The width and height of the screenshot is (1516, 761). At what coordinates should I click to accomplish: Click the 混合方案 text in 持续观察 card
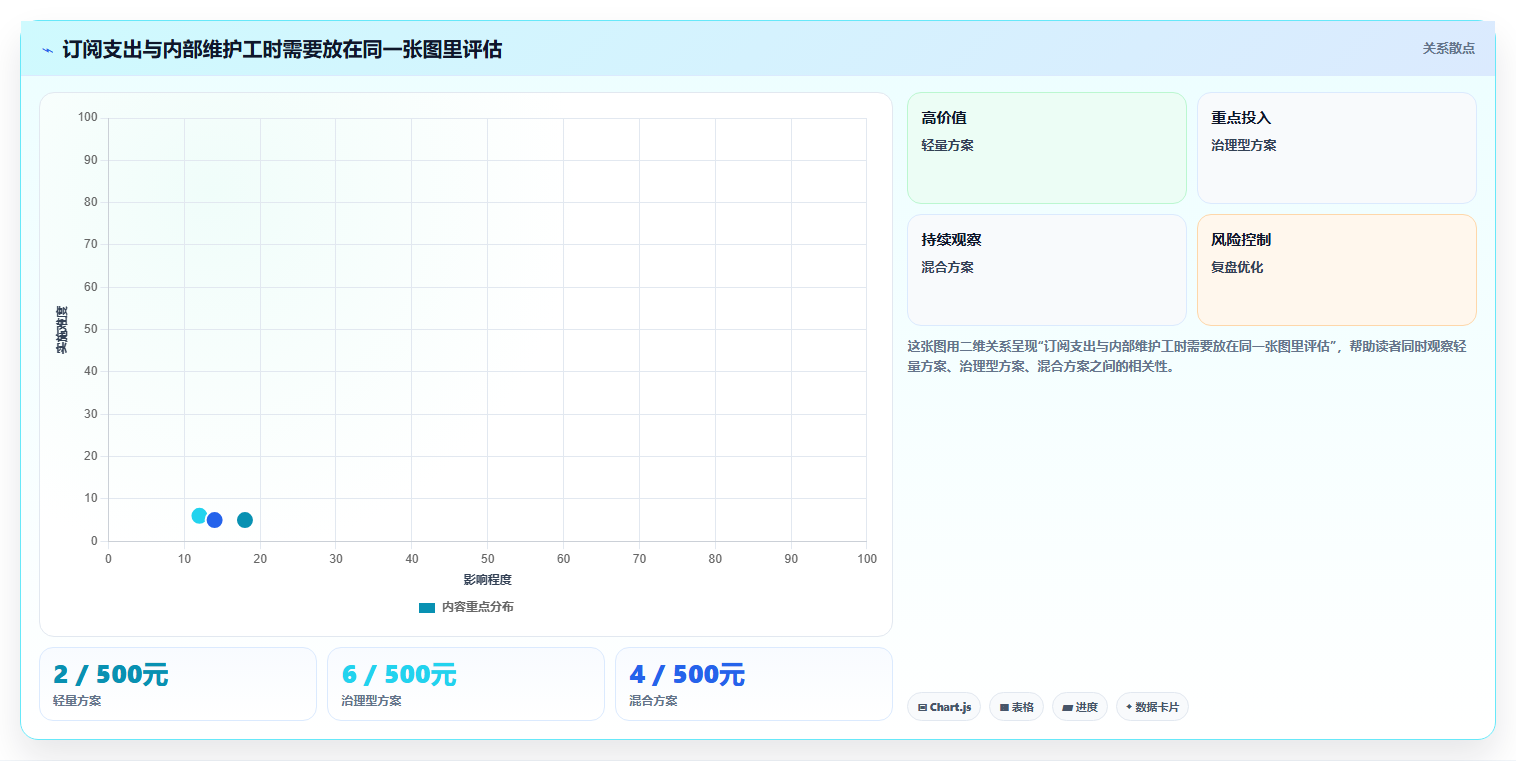947,267
